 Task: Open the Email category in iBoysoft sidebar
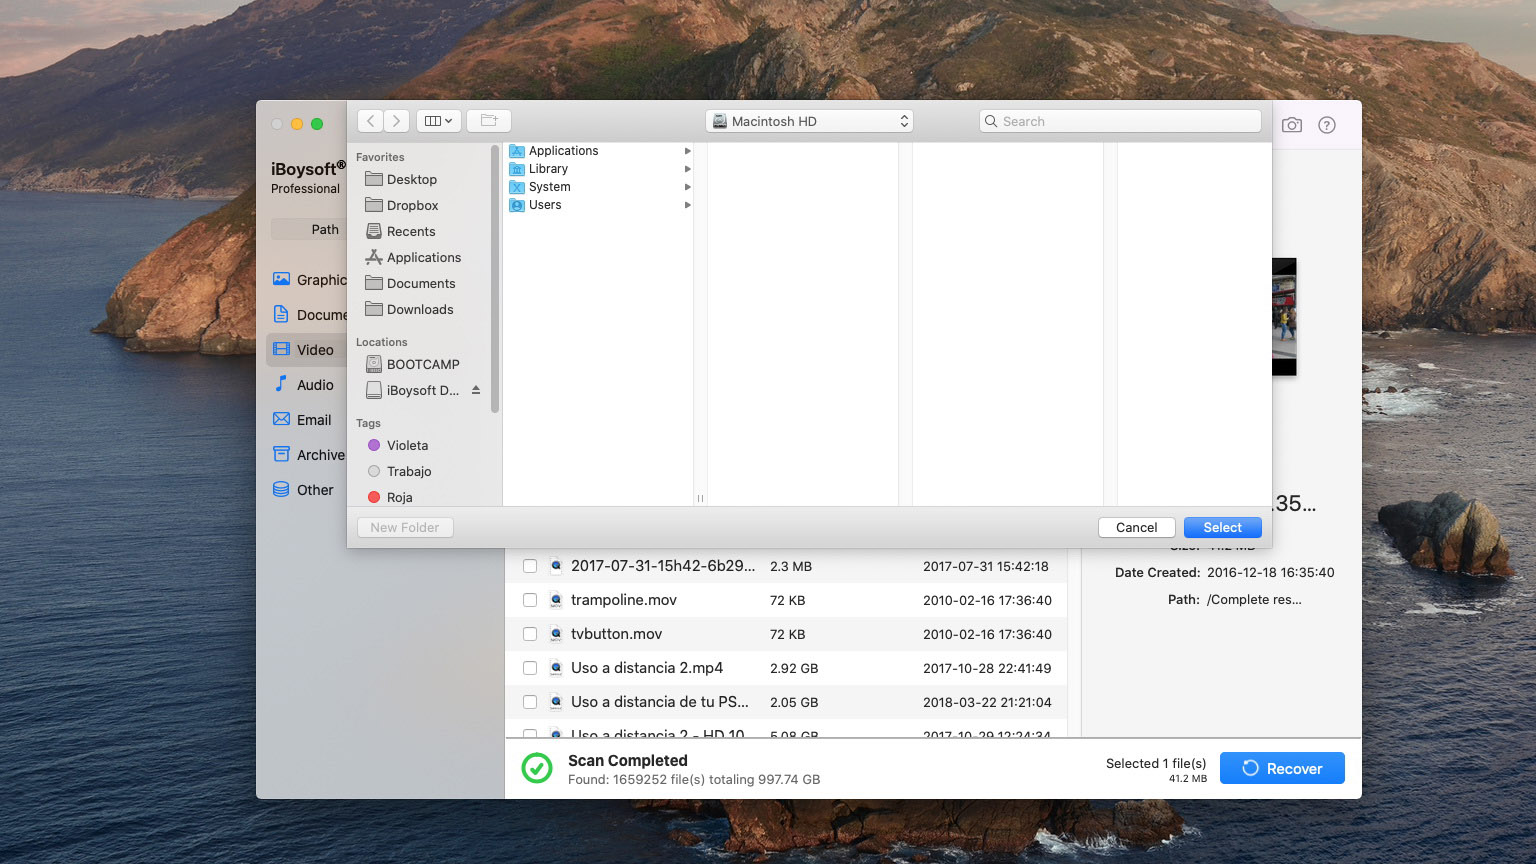[x=307, y=420]
